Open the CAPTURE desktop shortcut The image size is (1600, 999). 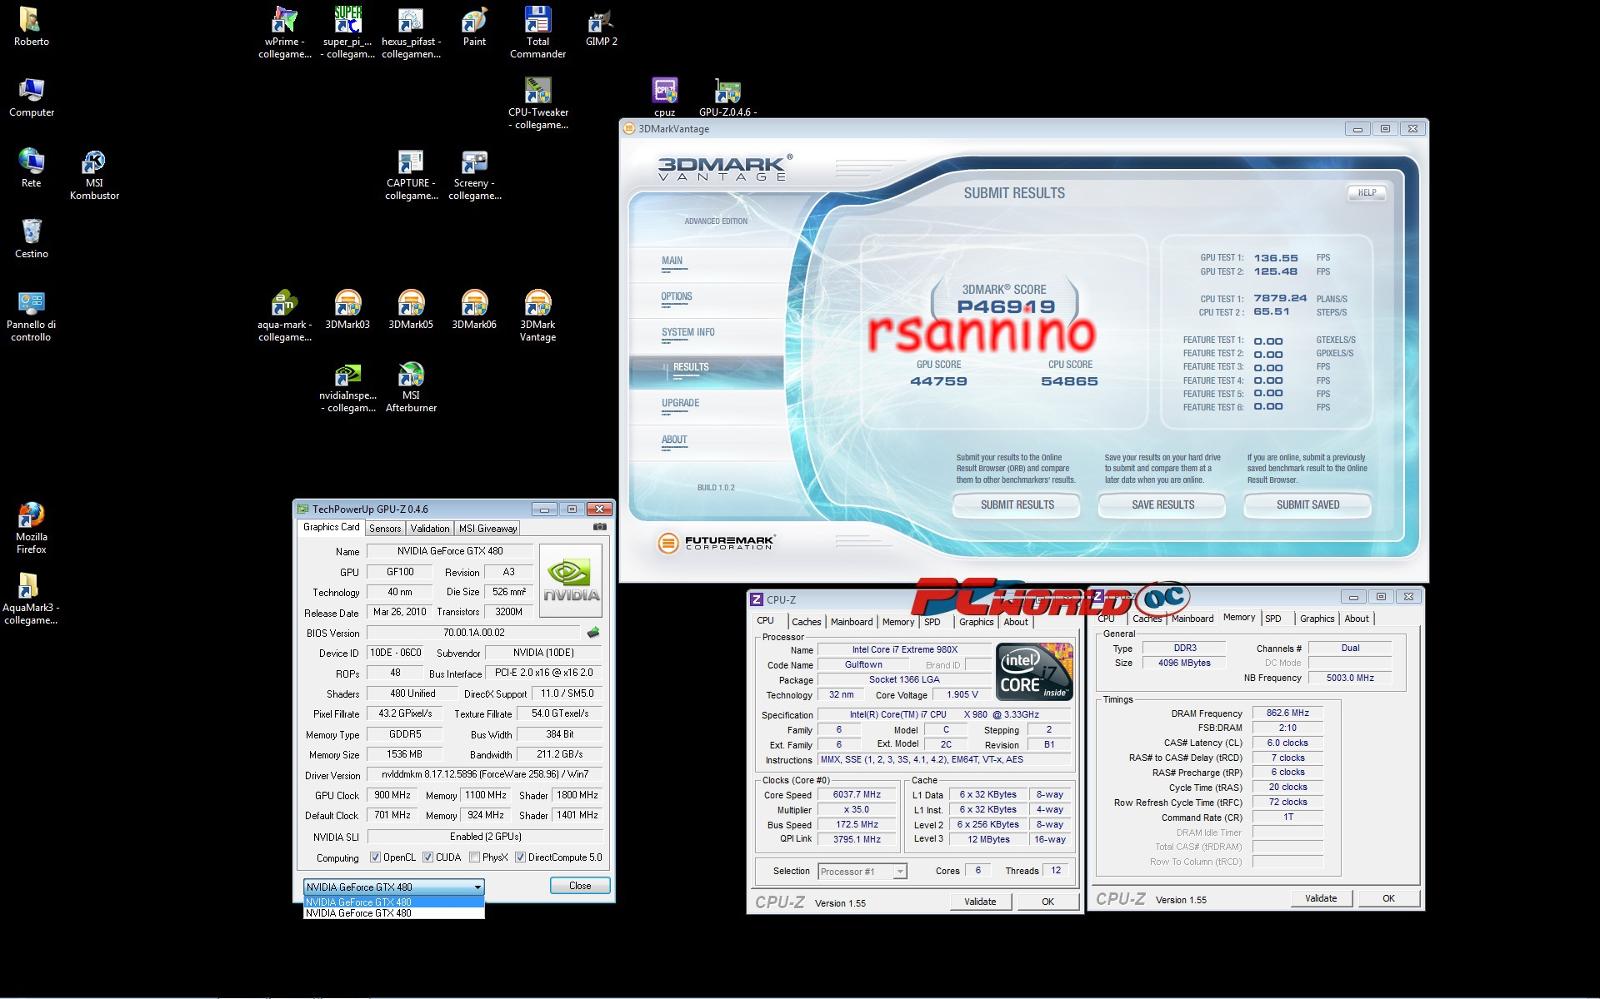(x=411, y=175)
